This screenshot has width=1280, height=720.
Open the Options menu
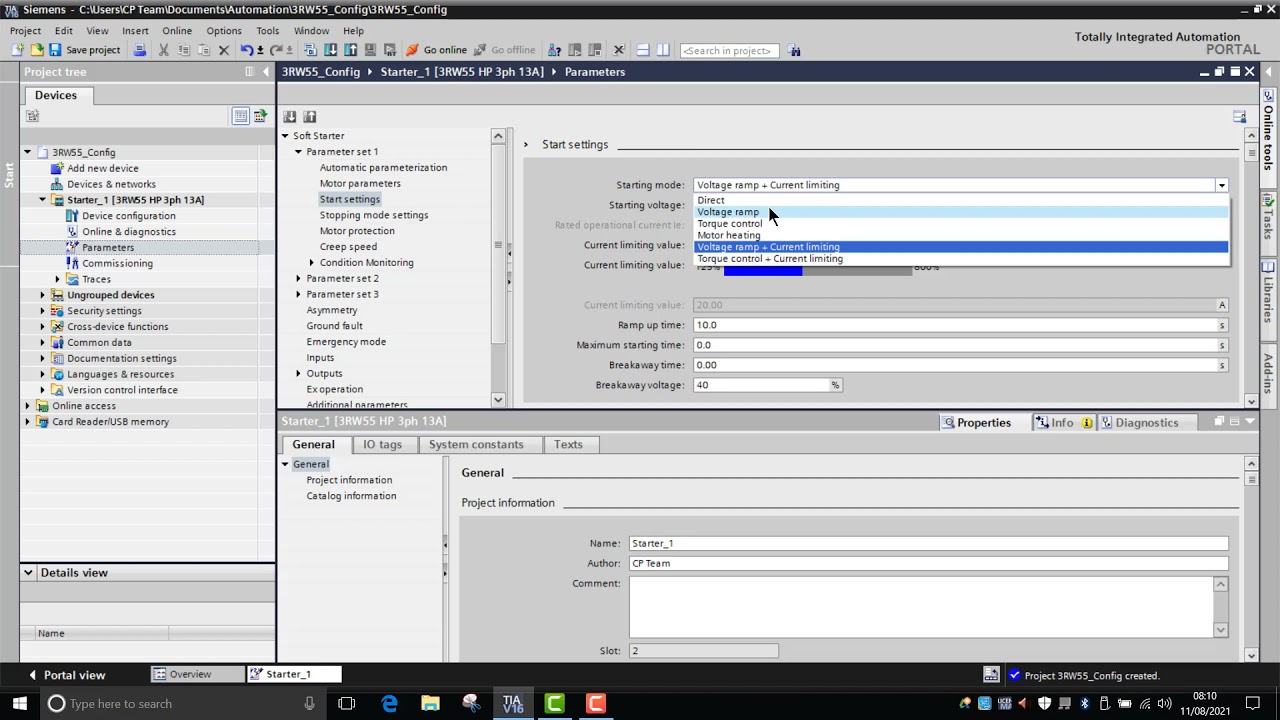click(224, 31)
